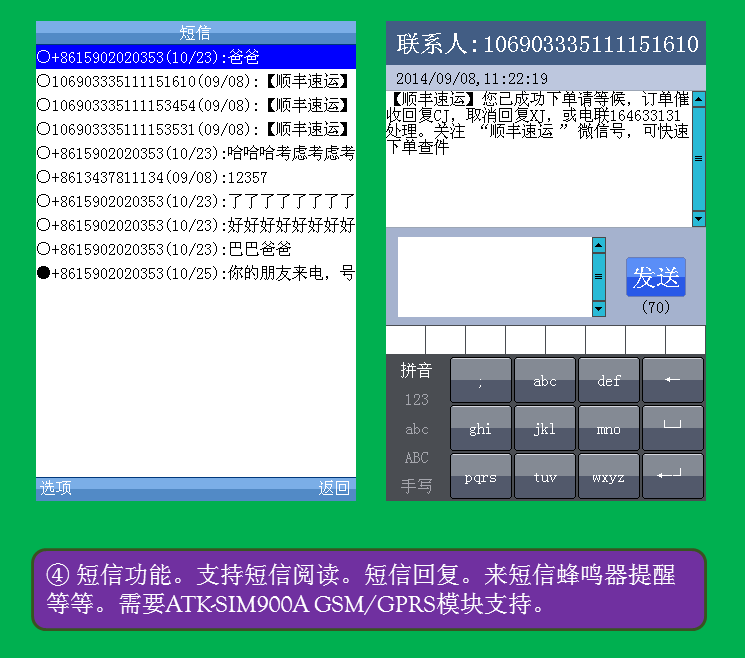
Task: Switch input mode to 123 numeric
Action: [416, 400]
